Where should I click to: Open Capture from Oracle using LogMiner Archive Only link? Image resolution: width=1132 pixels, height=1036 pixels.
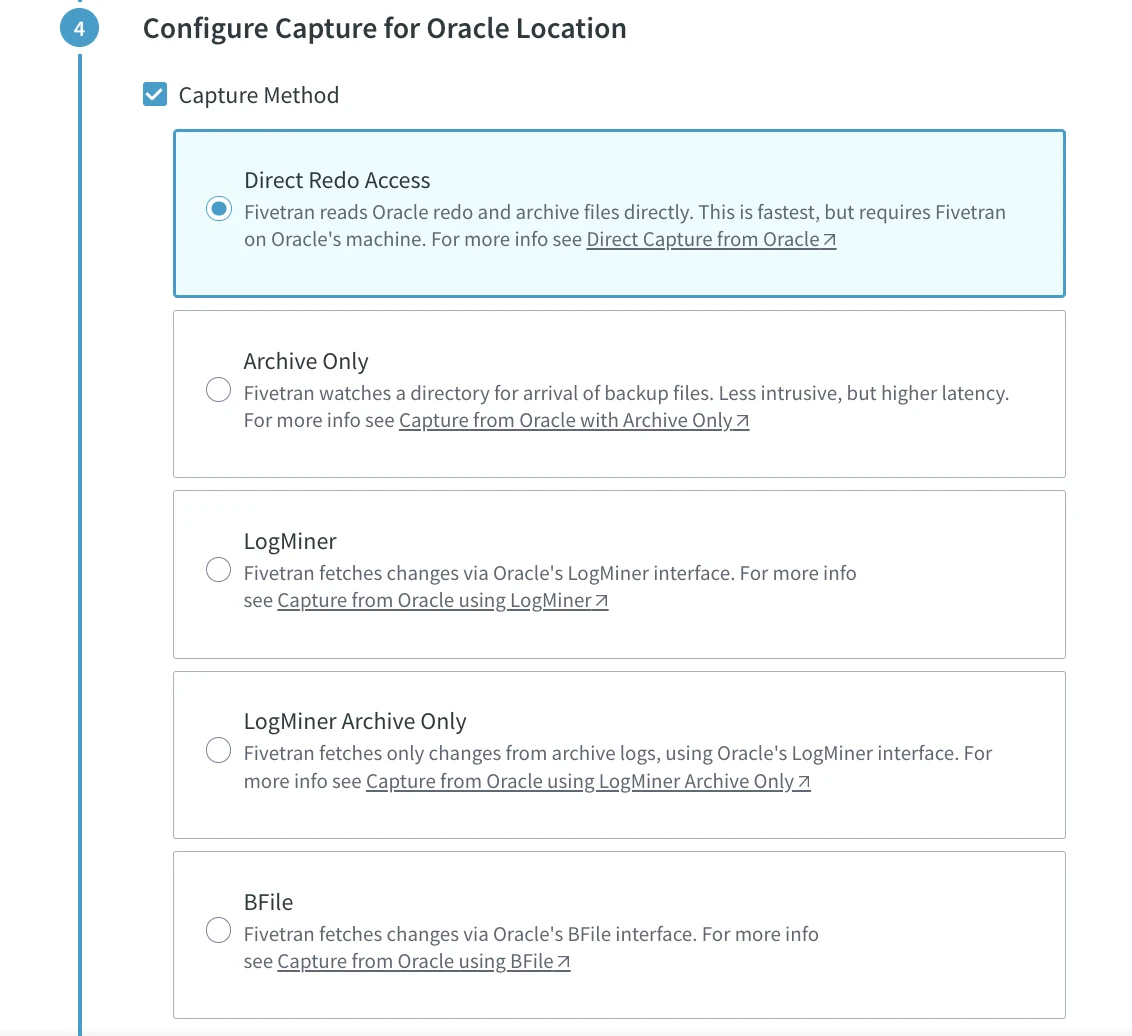click(x=579, y=782)
